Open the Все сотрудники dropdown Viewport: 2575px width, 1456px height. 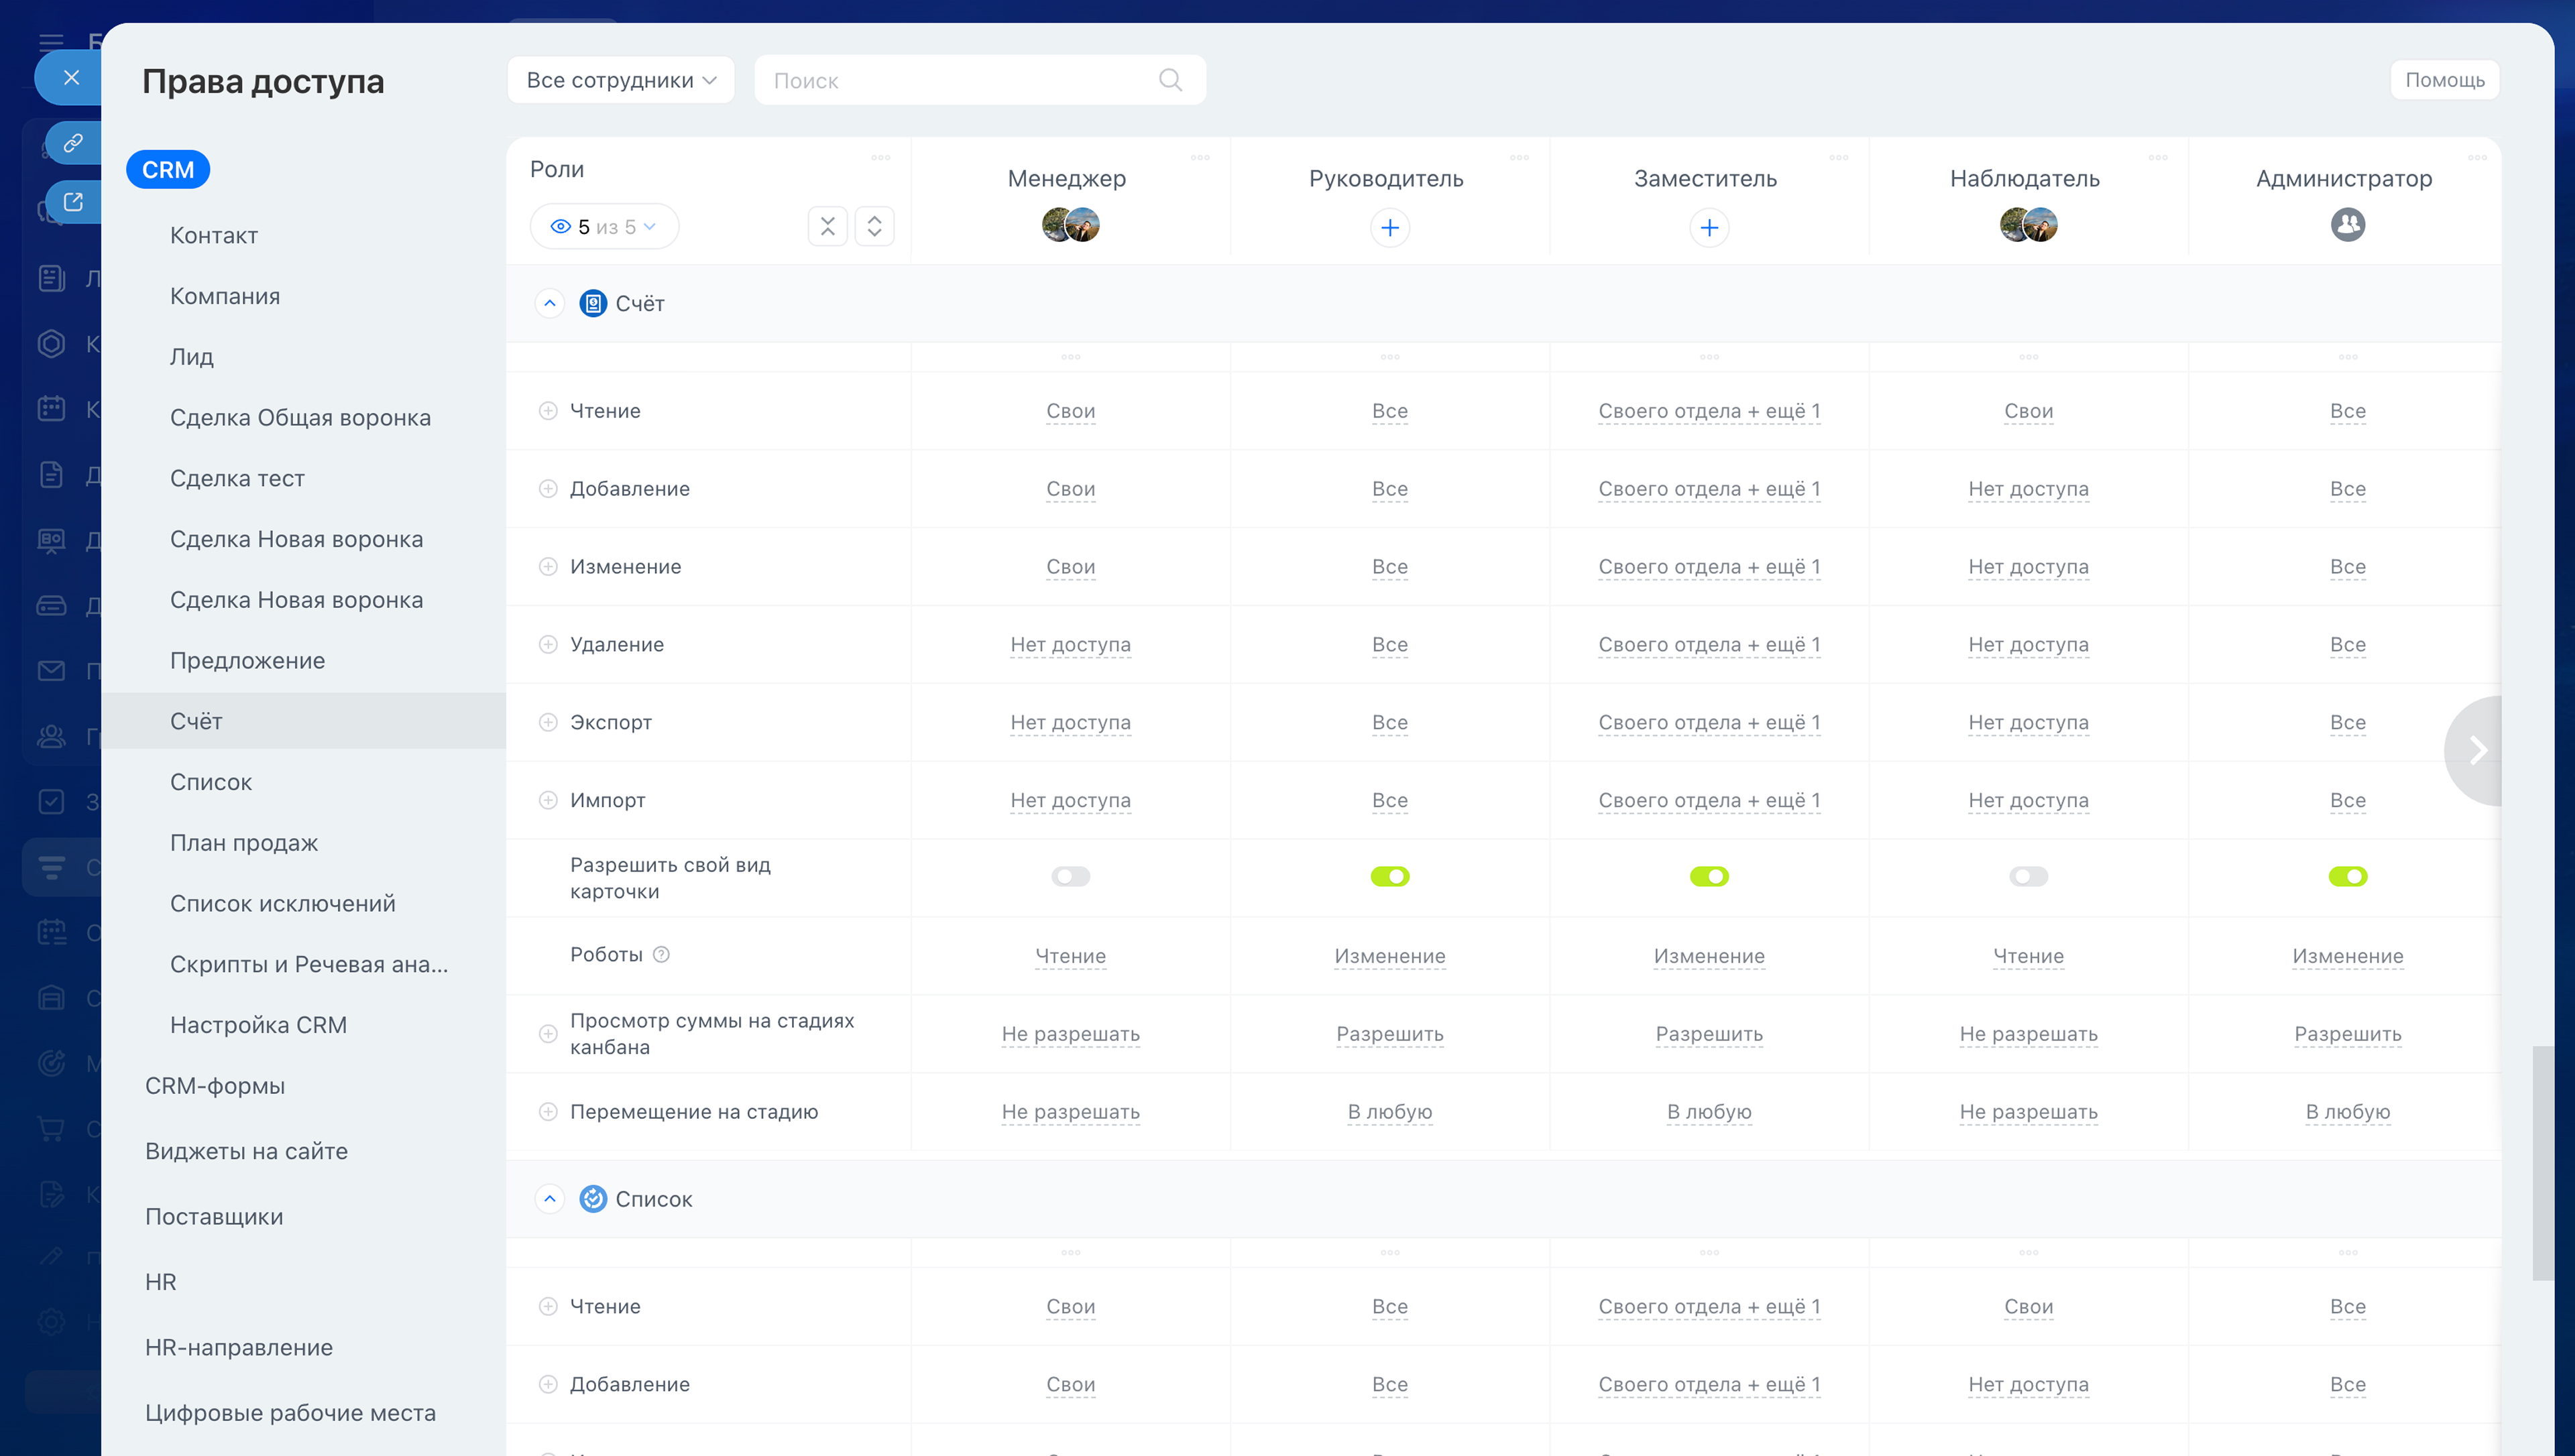pyautogui.click(x=620, y=80)
